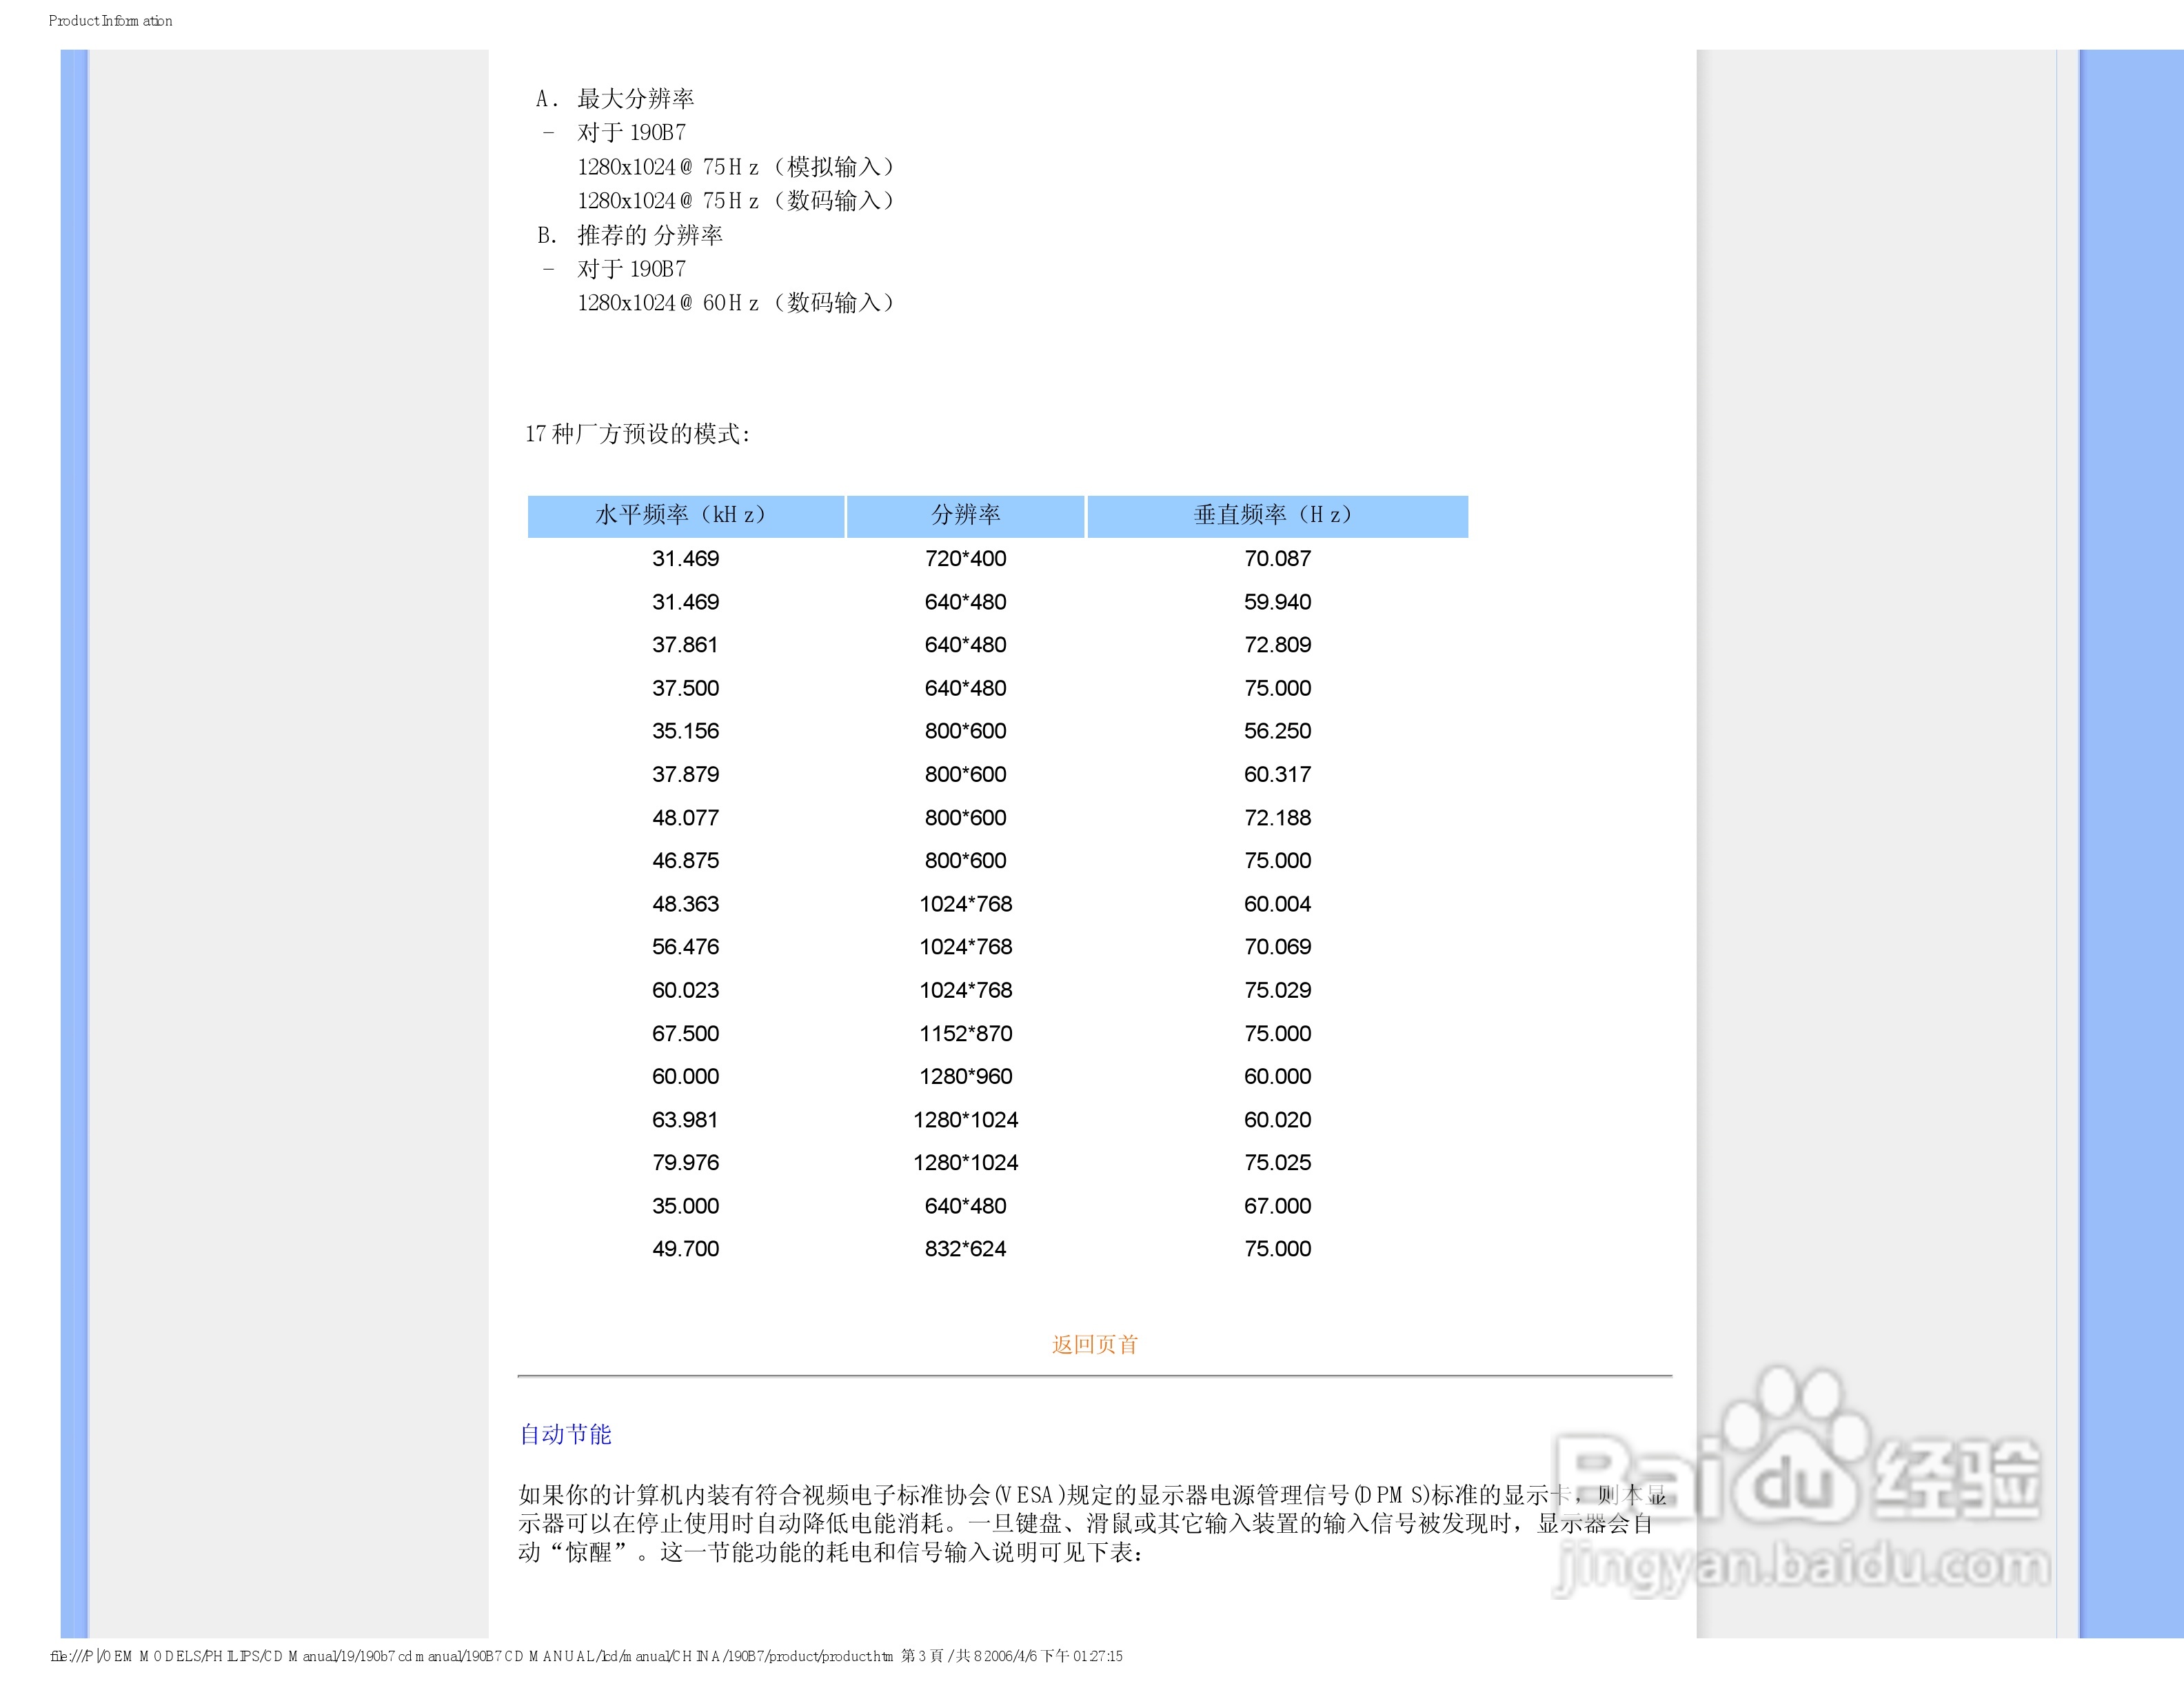Click the 自动节能 section heading
Screen dimensions: 2184x1688
pos(565,1434)
